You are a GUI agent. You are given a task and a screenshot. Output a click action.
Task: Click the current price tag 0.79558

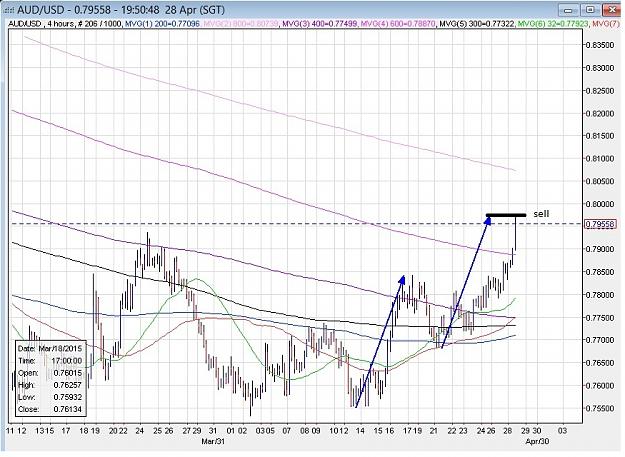(600, 224)
